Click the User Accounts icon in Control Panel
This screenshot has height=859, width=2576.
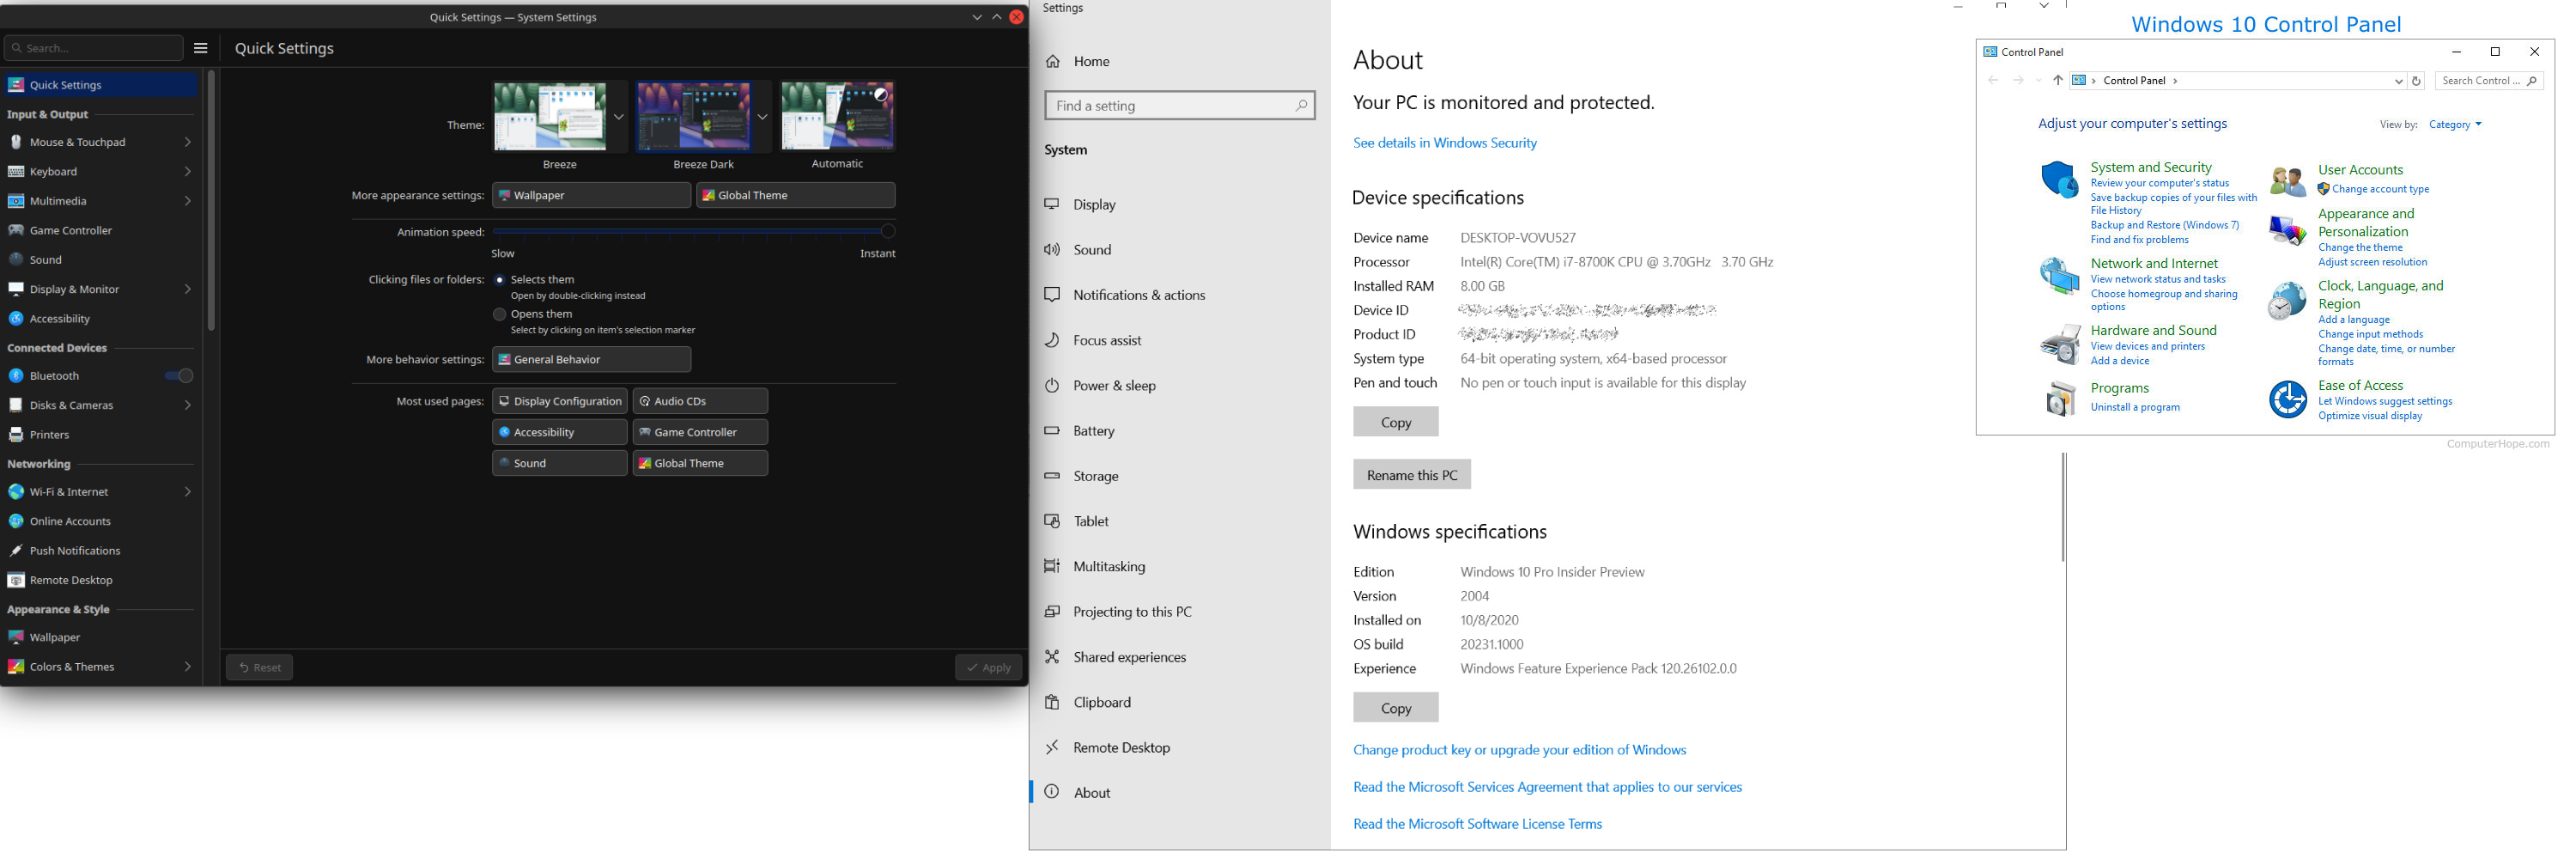coord(2287,181)
